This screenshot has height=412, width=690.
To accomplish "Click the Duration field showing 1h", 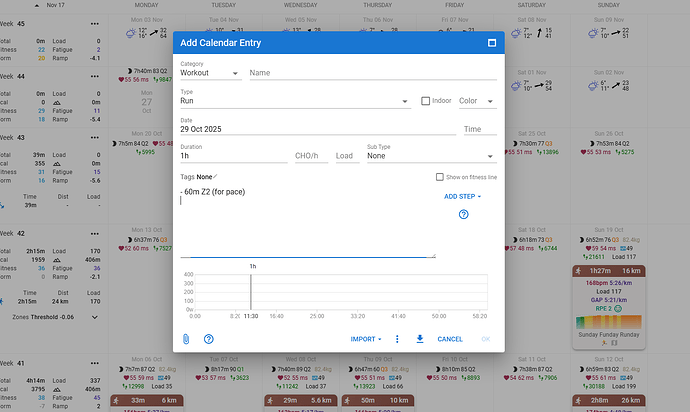I will (232, 156).
